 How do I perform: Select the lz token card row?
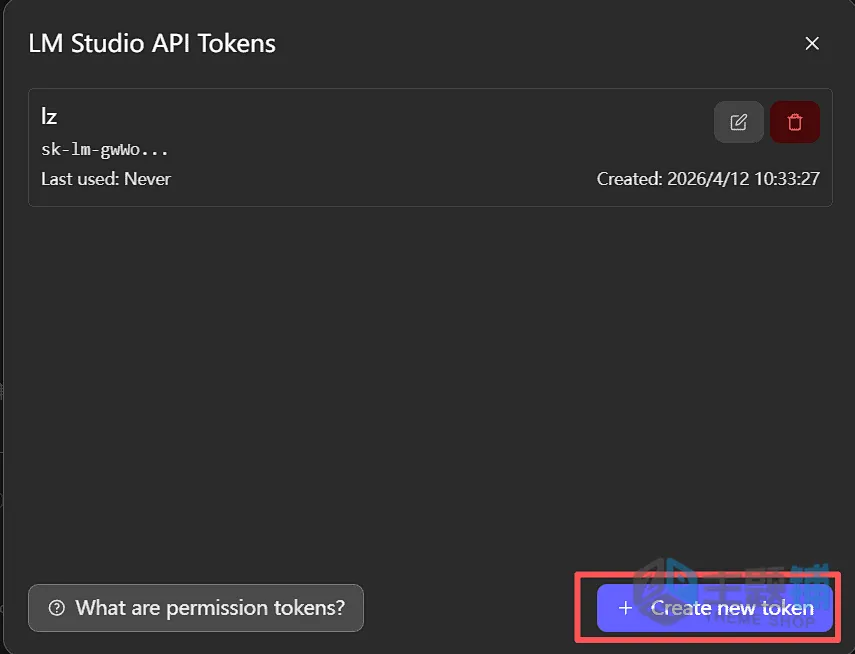coord(430,147)
